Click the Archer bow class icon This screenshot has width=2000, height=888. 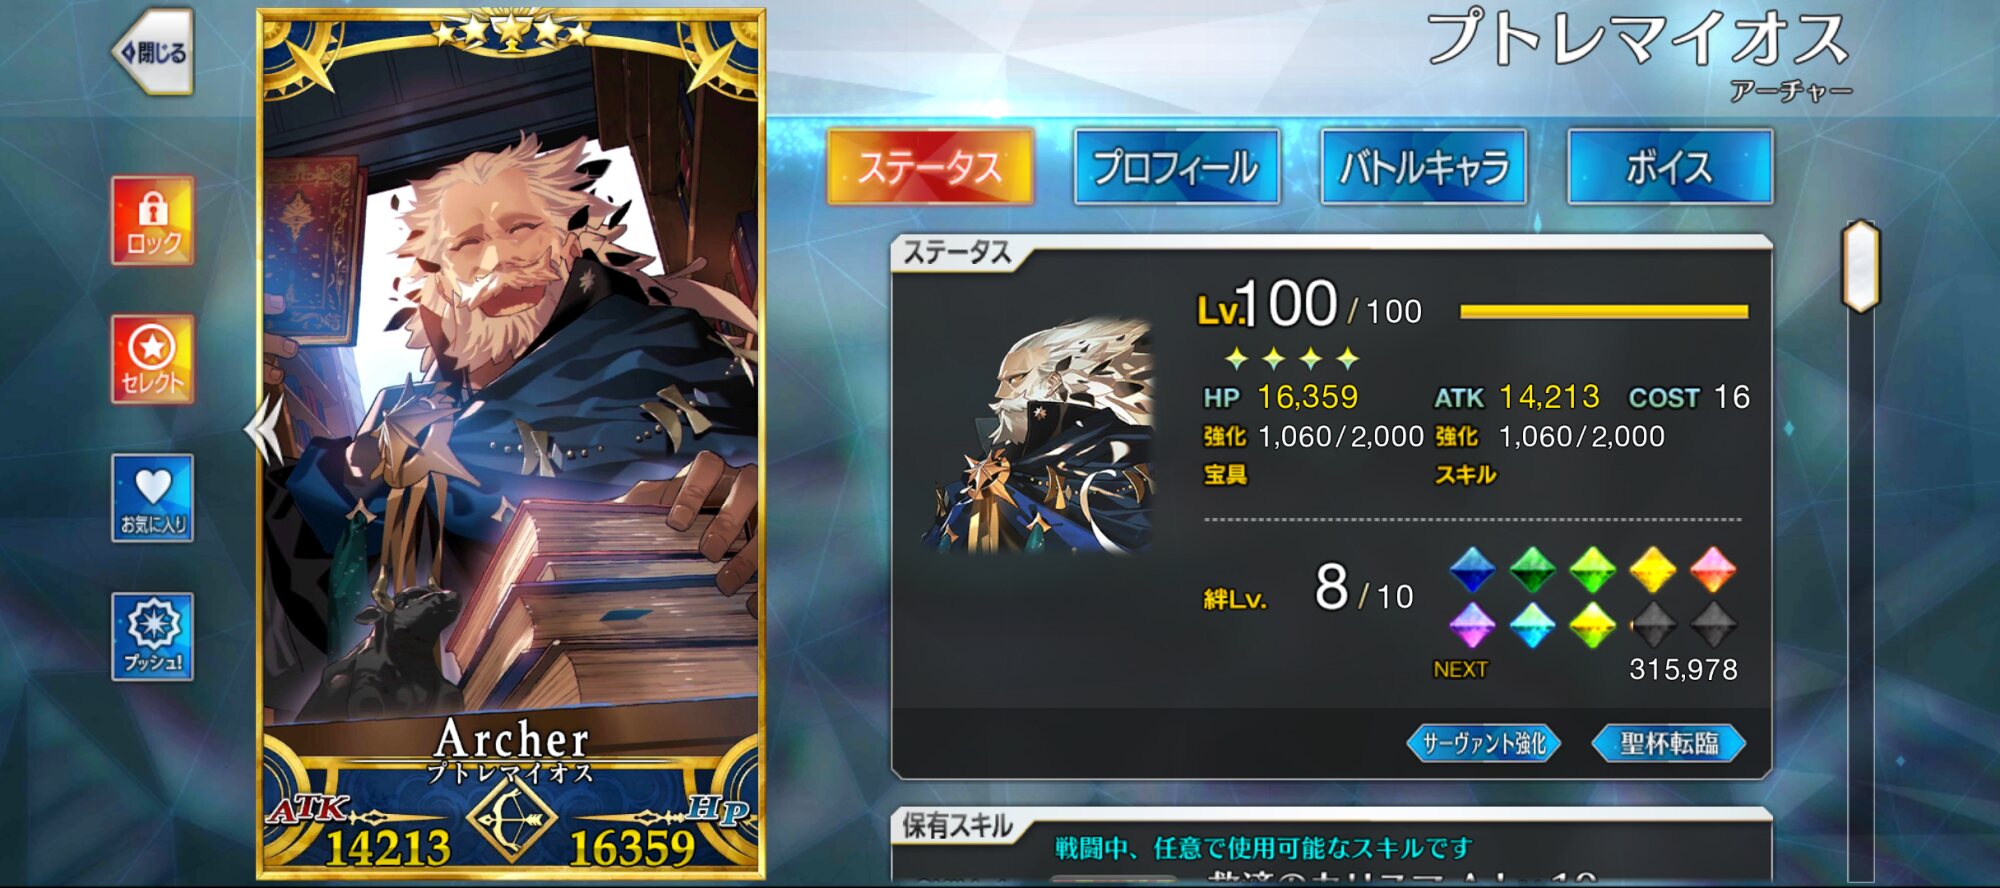[x=511, y=818]
